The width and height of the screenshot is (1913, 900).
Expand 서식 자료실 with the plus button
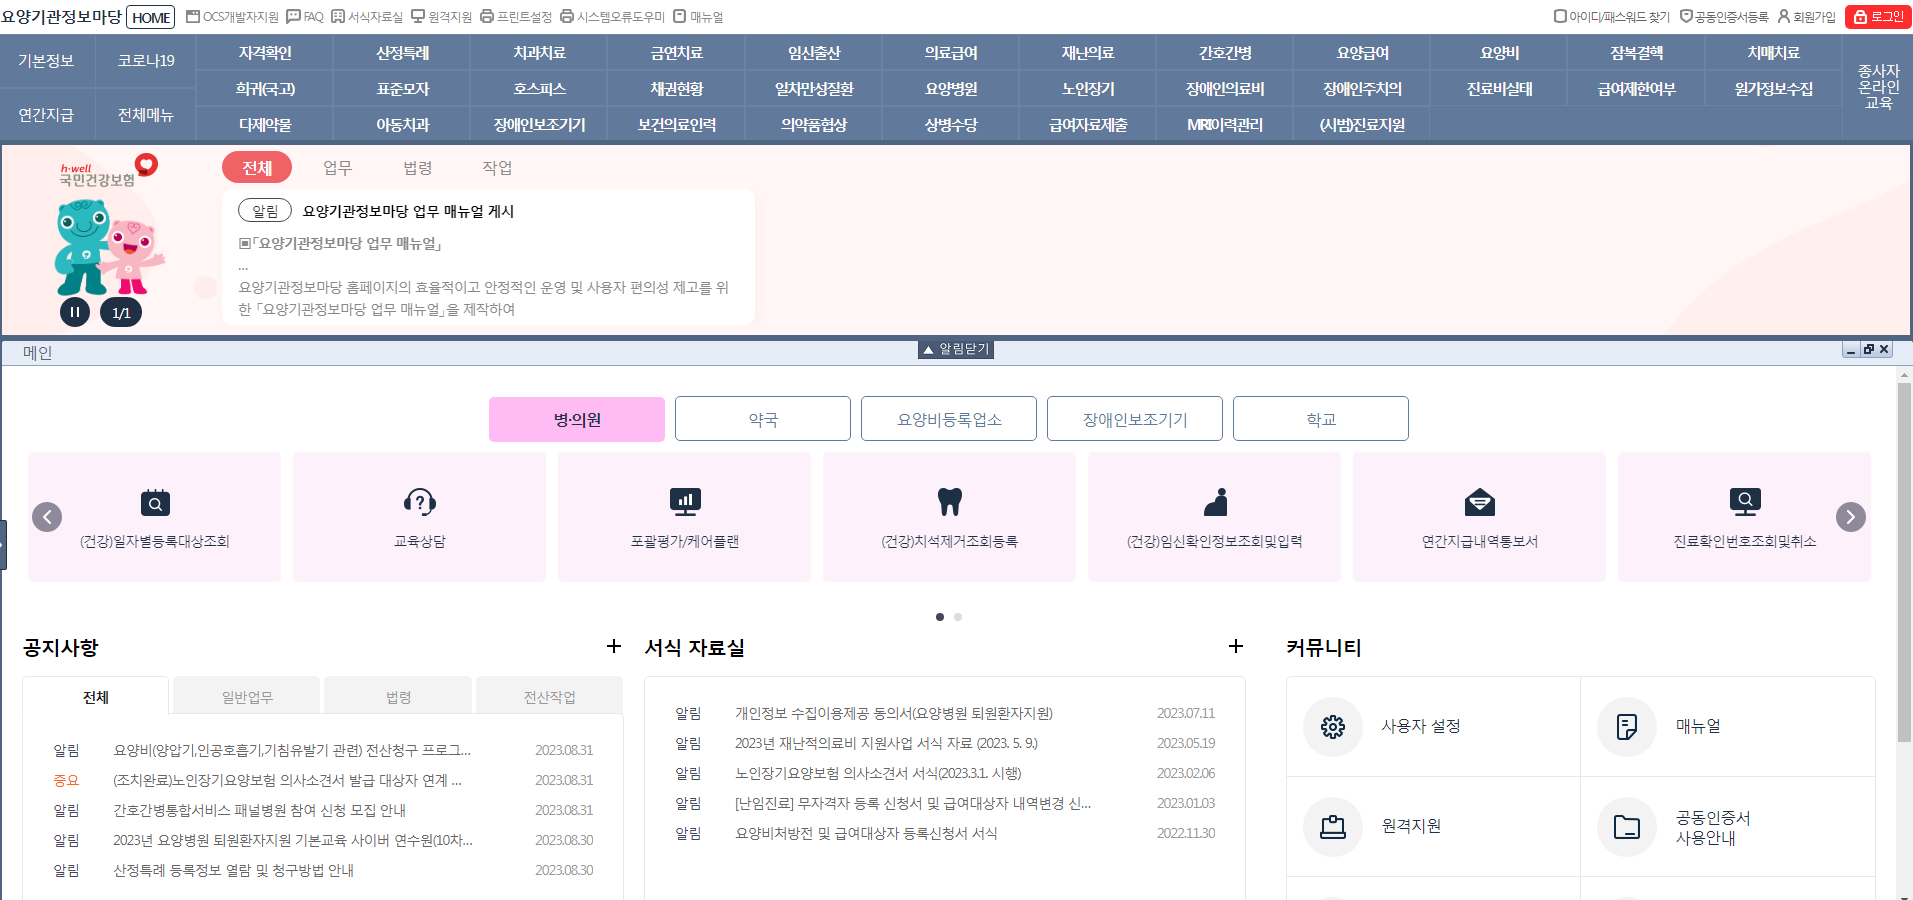coord(1236,647)
